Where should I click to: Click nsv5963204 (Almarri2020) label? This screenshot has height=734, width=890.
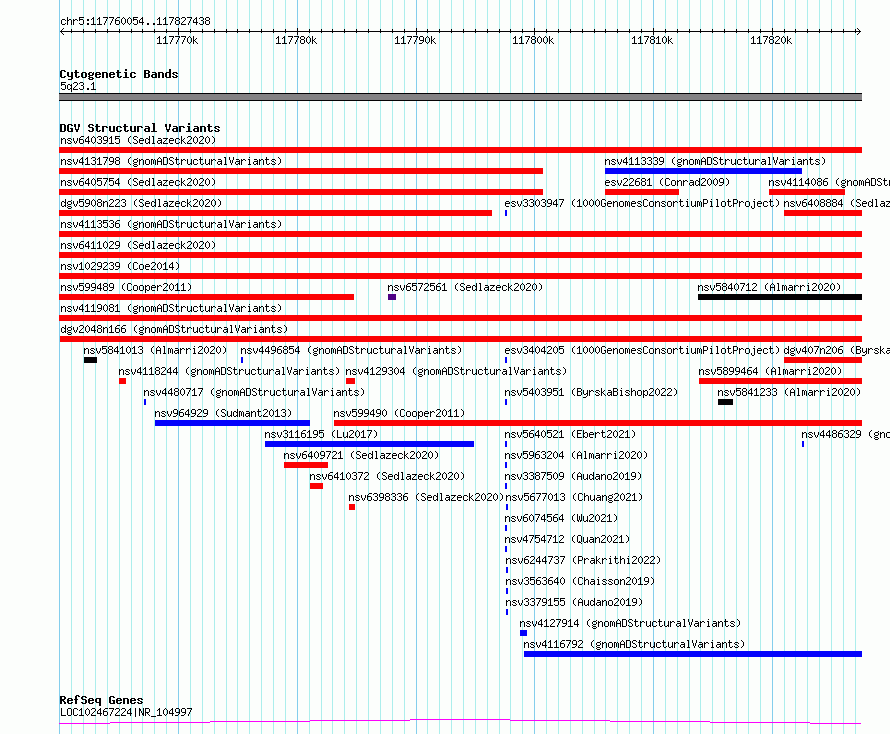576,455
